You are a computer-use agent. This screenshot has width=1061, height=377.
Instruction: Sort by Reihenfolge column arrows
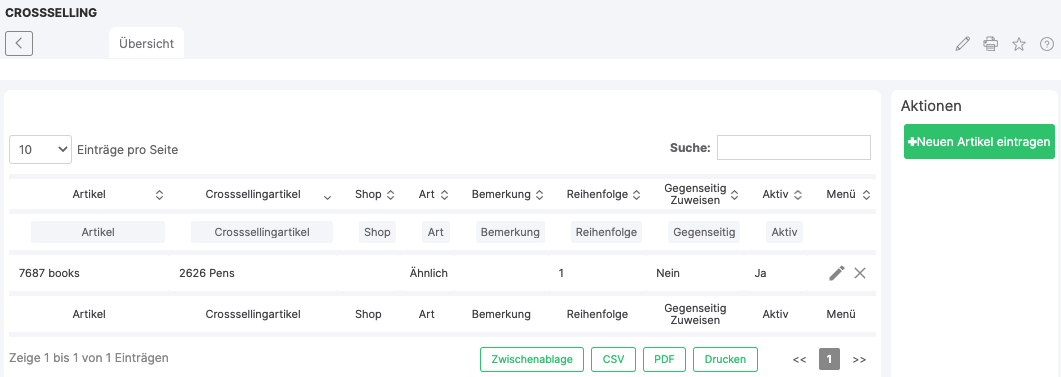coord(635,195)
